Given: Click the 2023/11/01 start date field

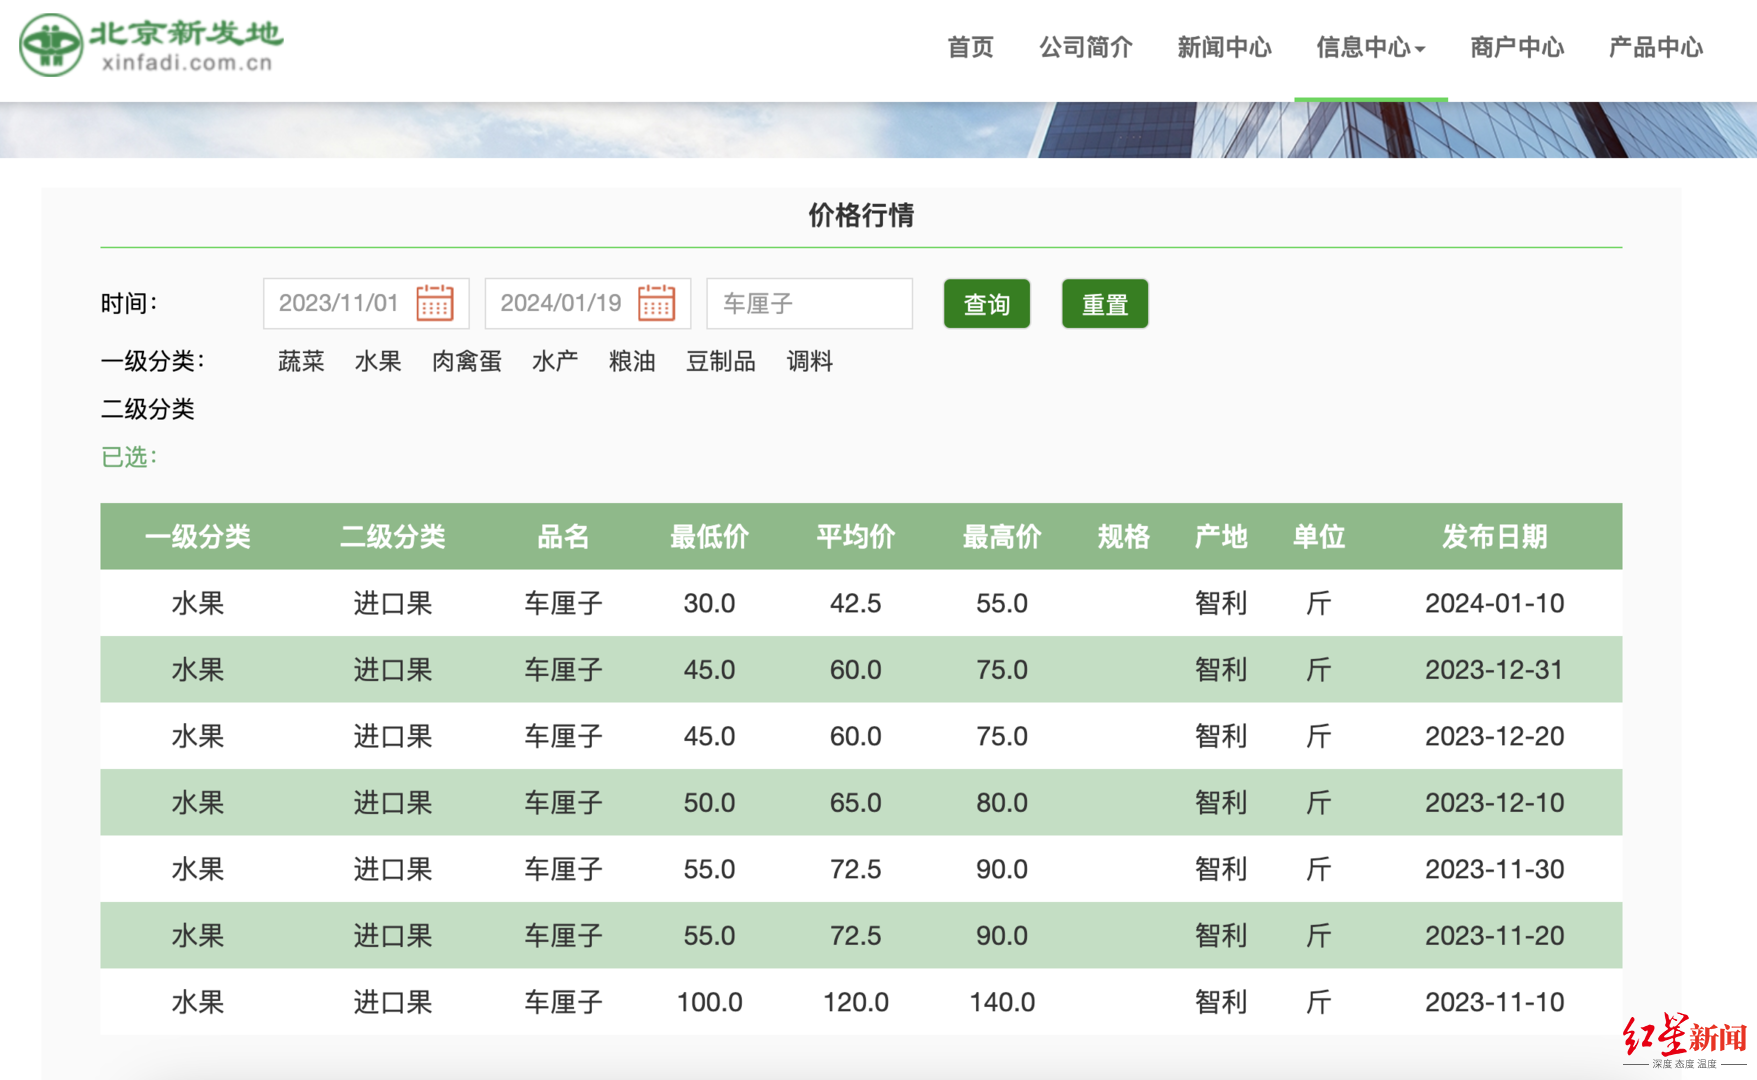Looking at the screenshot, I should pyautogui.click(x=340, y=303).
